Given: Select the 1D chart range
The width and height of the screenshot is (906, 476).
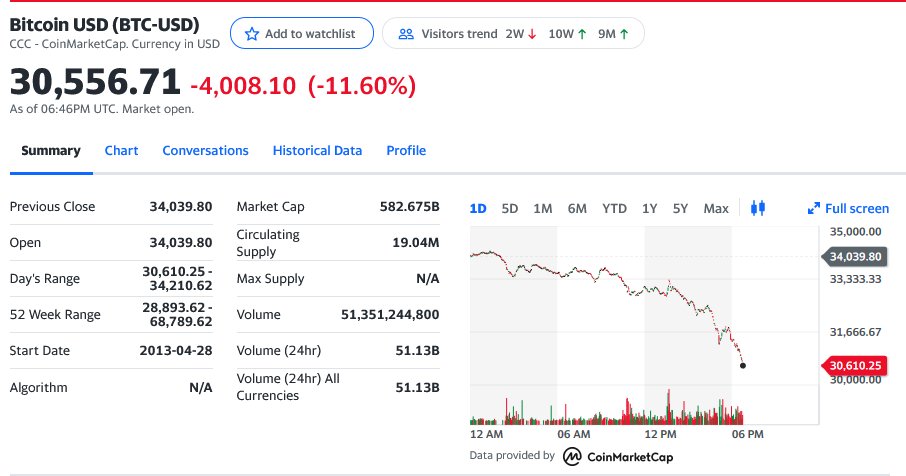Looking at the screenshot, I should coord(478,209).
